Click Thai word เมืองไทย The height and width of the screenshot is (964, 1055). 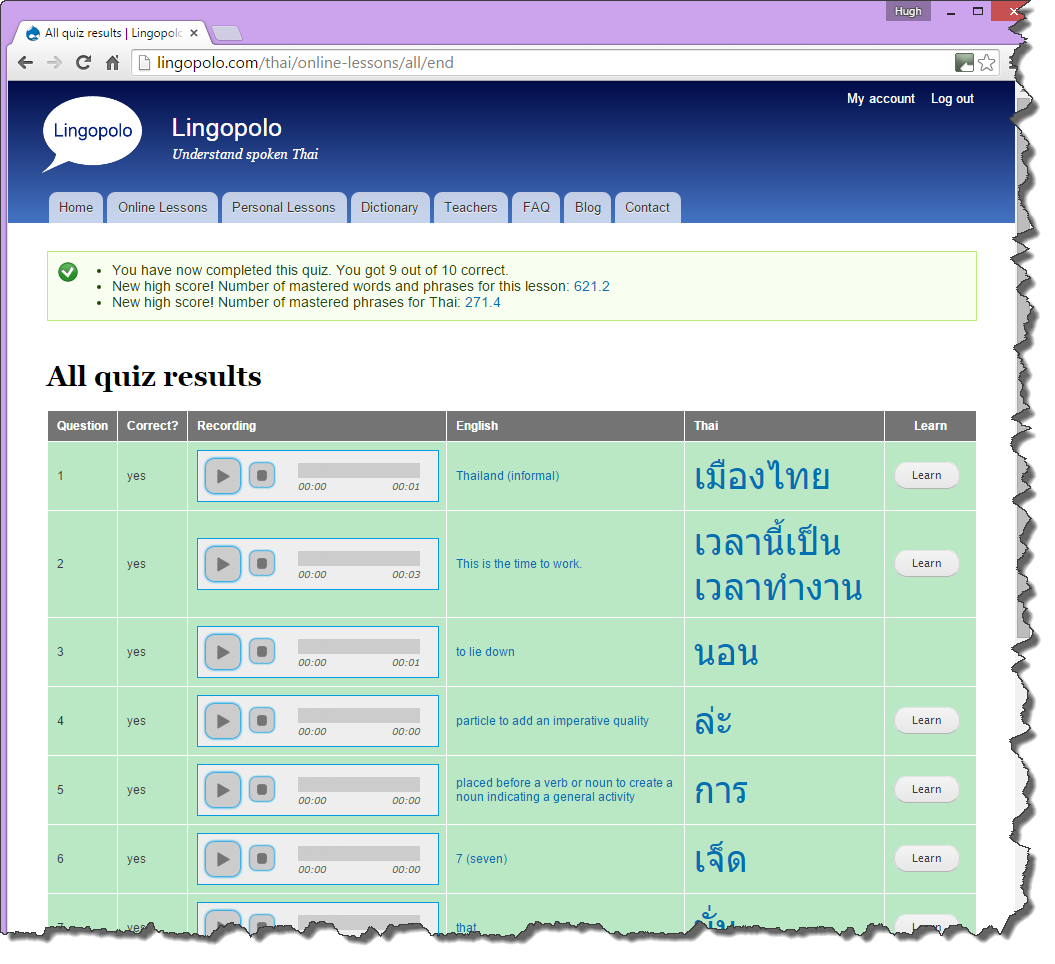click(762, 476)
